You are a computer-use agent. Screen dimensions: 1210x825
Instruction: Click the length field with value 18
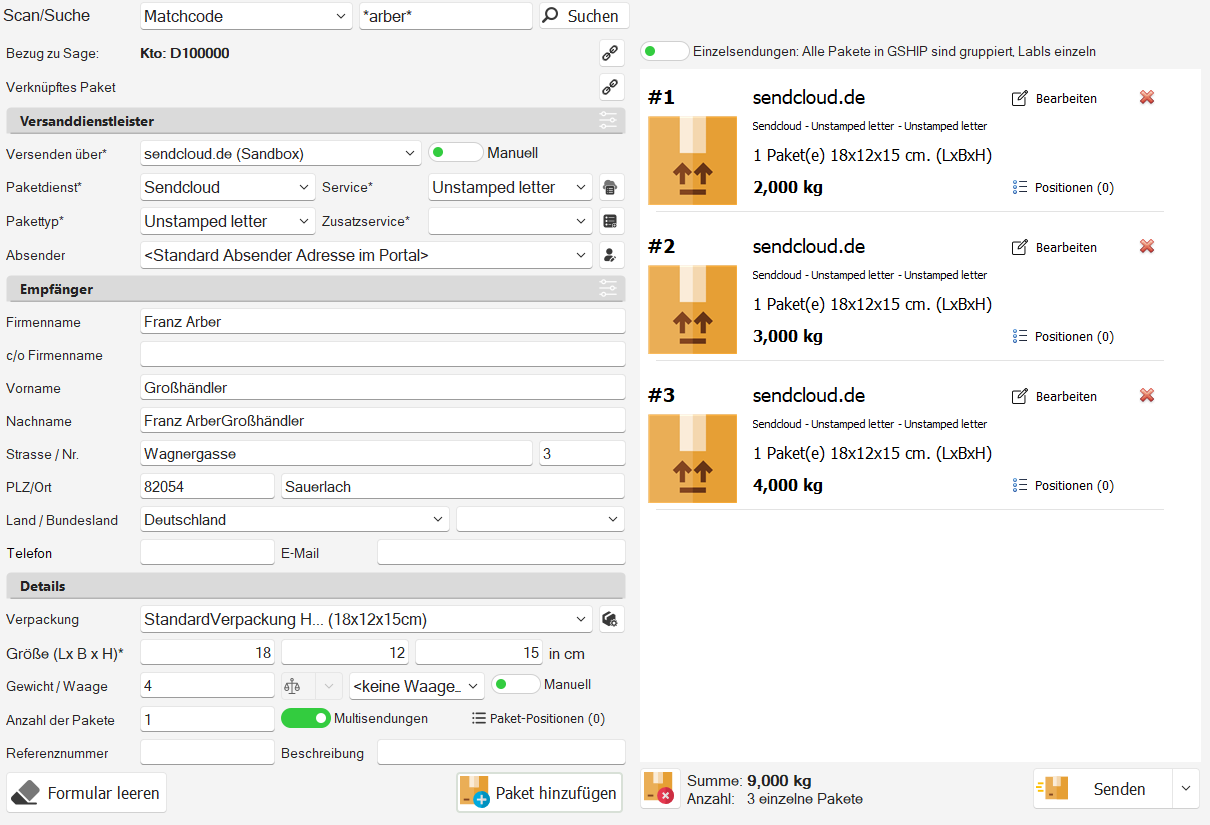pyautogui.click(x=207, y=653)
